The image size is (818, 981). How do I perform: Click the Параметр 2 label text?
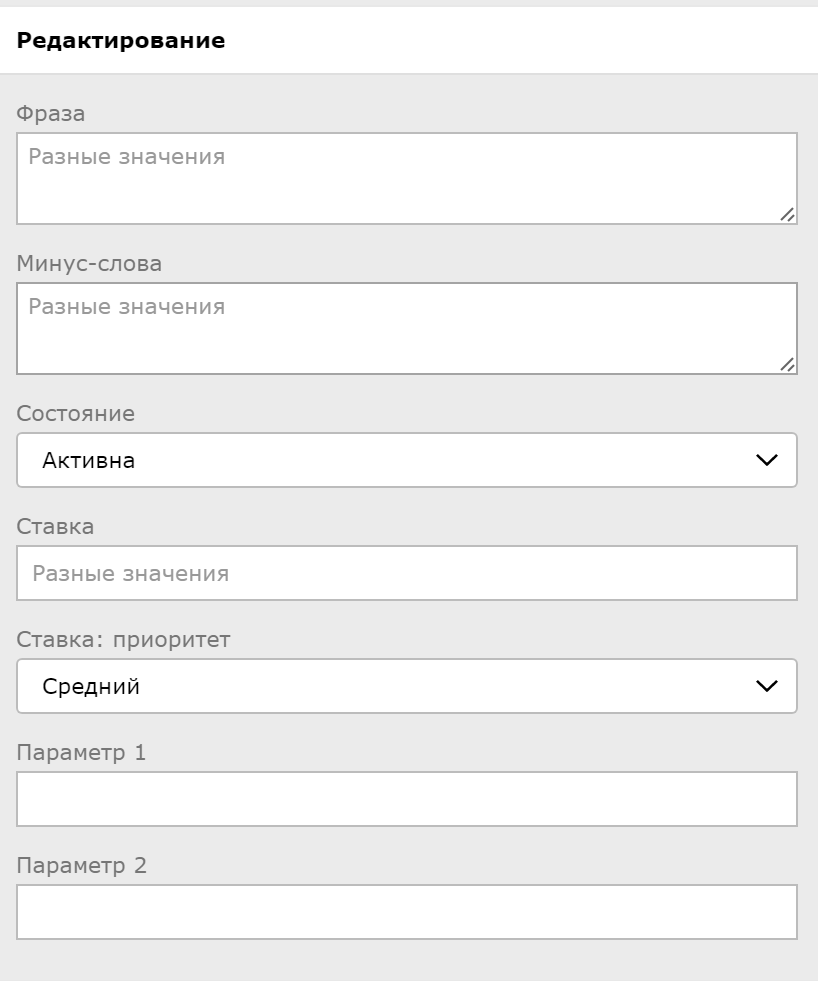coord(81,866)
